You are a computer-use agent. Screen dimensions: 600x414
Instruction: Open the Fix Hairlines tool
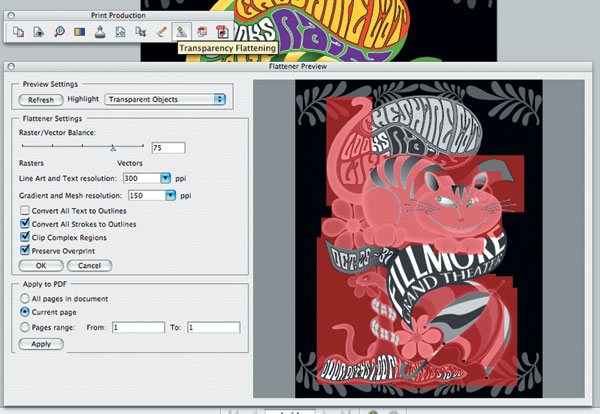click(x=161, y=32)
